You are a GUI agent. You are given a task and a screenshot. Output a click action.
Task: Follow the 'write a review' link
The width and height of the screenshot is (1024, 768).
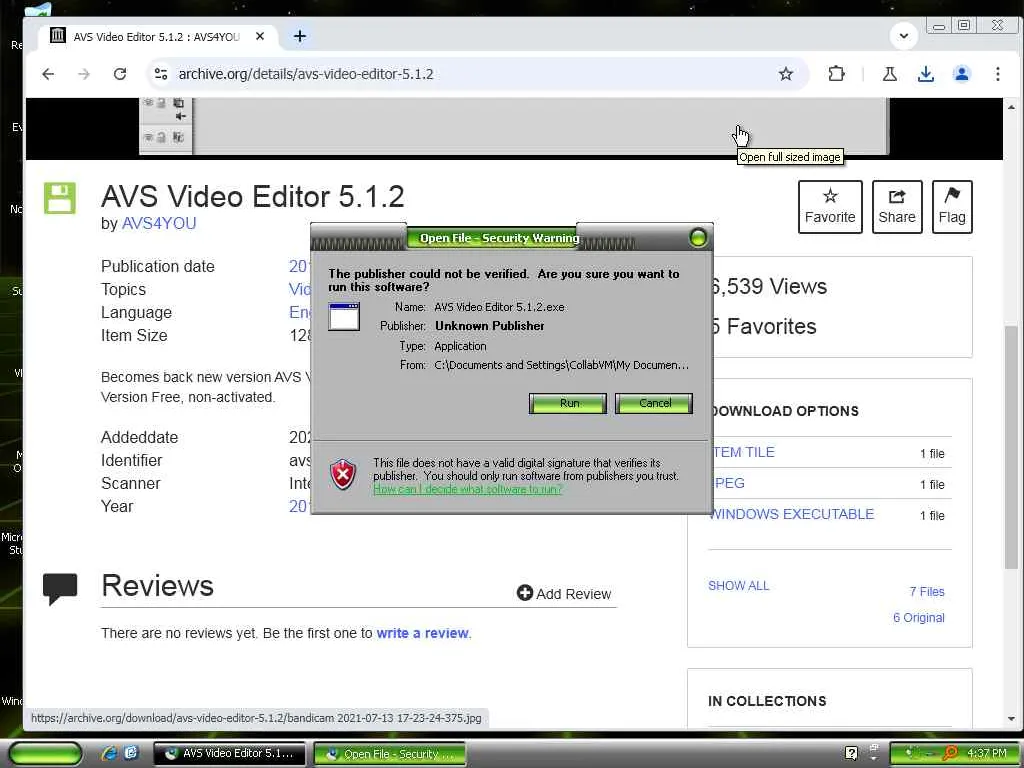coord(423,633)
